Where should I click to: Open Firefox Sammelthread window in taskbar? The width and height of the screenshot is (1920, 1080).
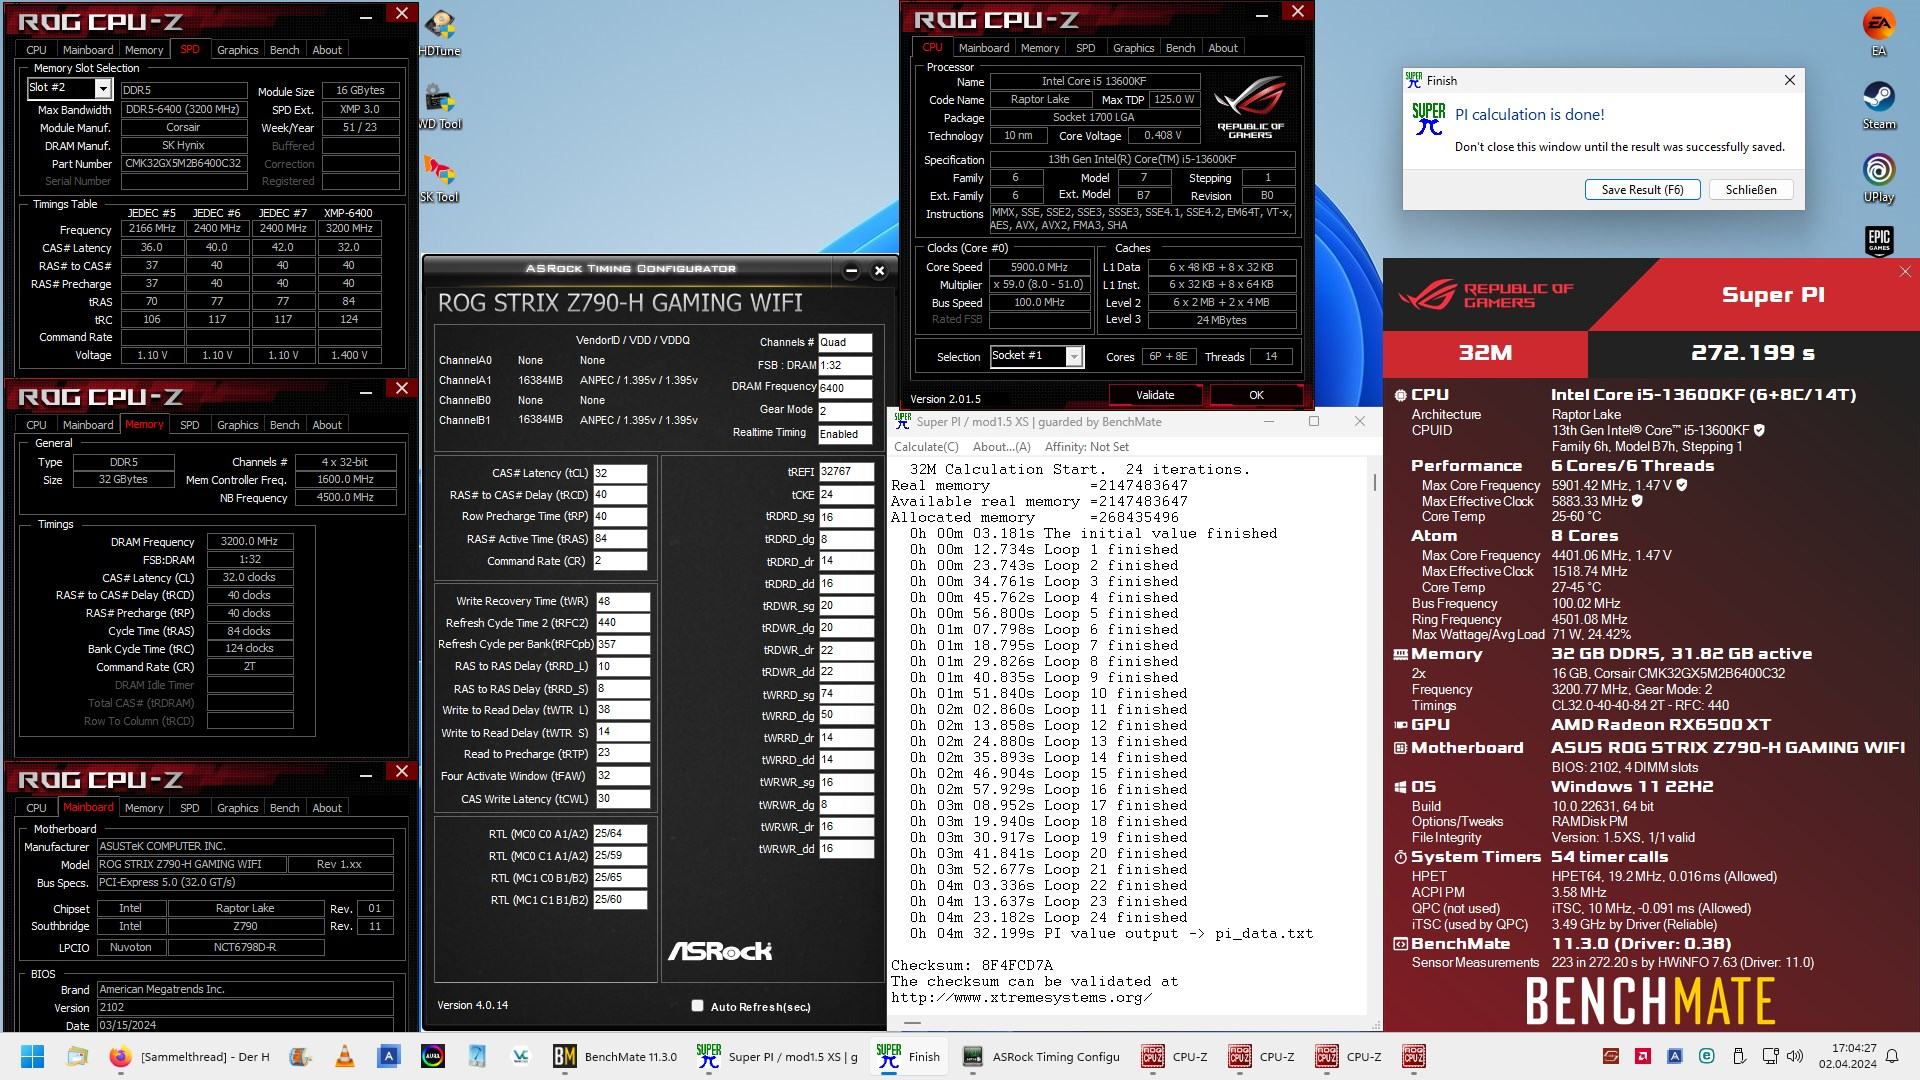coord(189,1056)
